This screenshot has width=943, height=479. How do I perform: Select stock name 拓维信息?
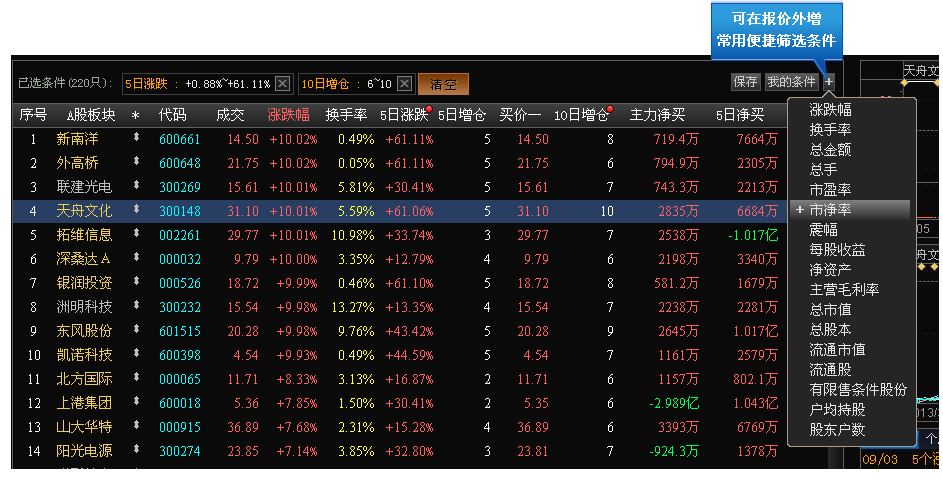[84, 235]
